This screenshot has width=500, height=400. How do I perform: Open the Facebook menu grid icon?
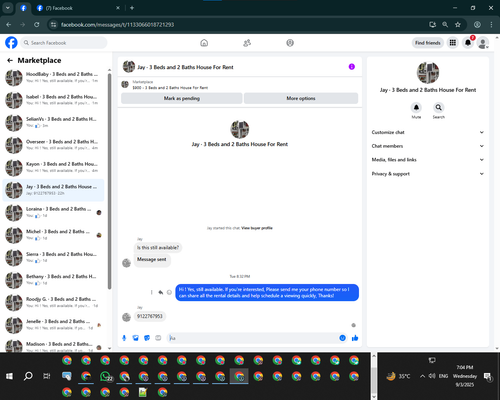click(453, 43)
